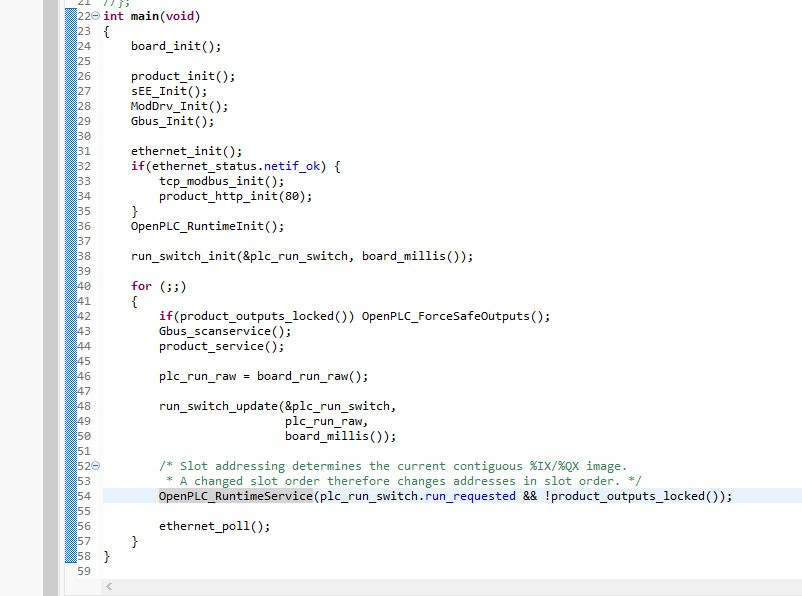Image resolution: width=802 pixels, height=596 pixels.
Task: Click the Gbus_scanservice() call
Action: click(x=225, y=331)
